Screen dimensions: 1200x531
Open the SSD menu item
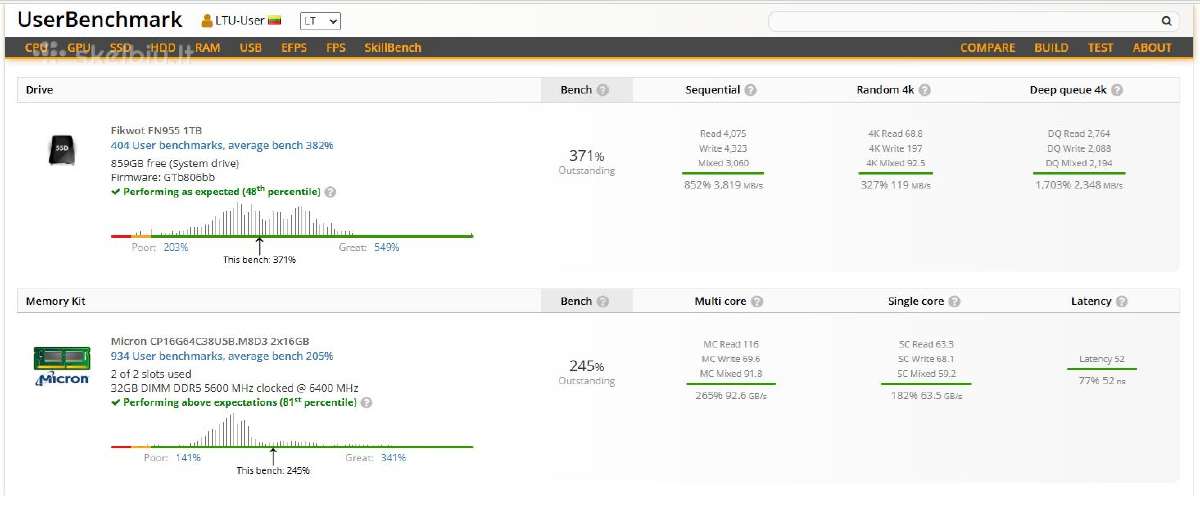[121, 48]
